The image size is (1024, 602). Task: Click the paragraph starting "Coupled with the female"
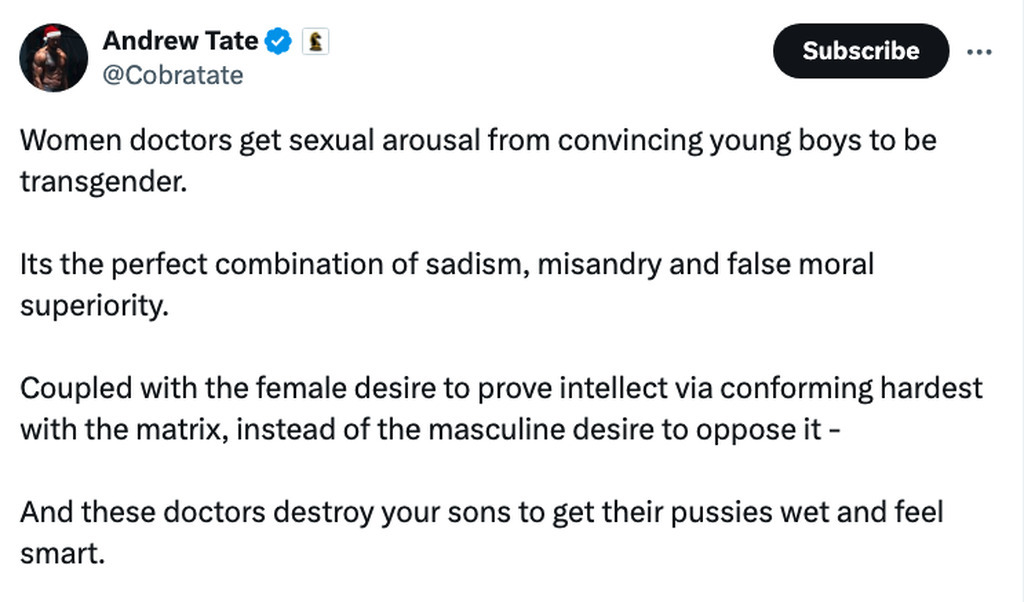(501, 408)
